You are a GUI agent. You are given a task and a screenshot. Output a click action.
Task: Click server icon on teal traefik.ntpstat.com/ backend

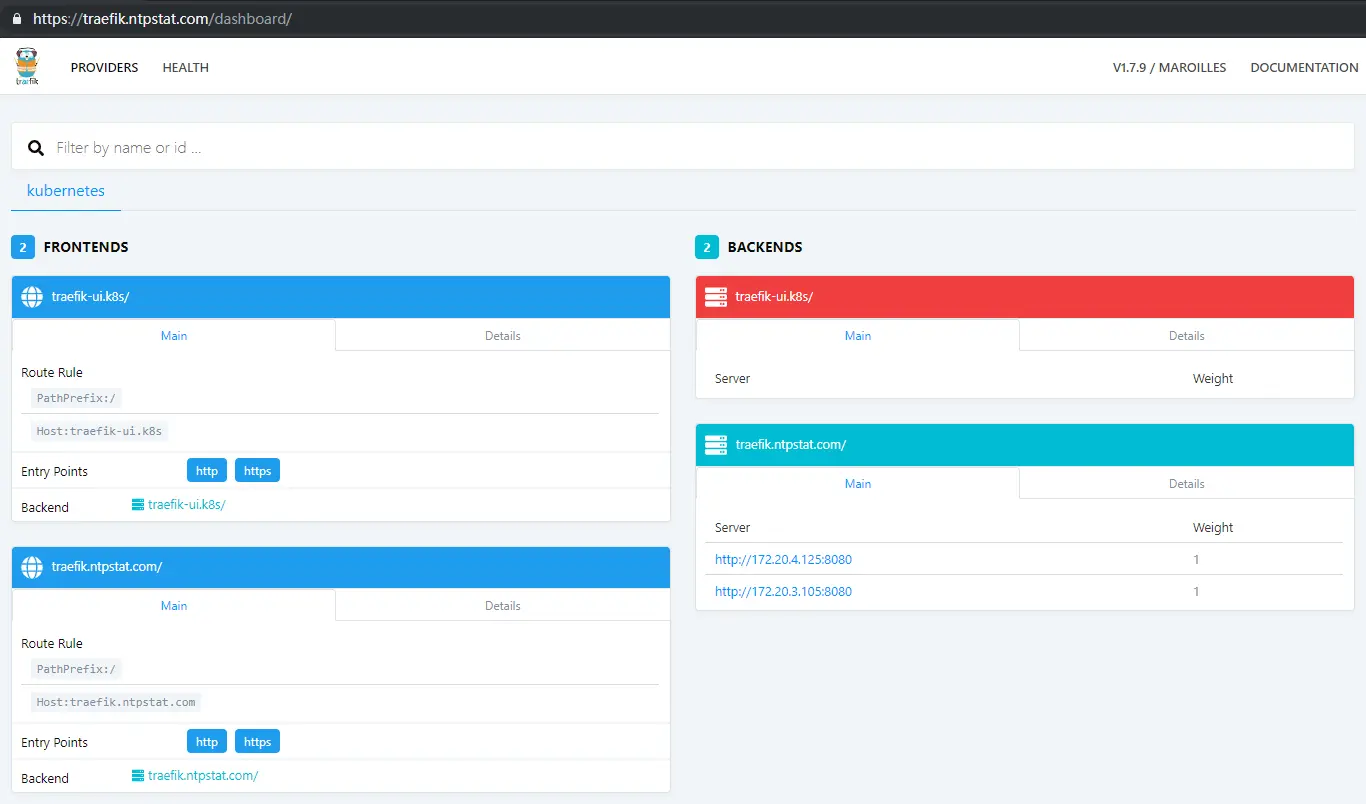[715, 445]
